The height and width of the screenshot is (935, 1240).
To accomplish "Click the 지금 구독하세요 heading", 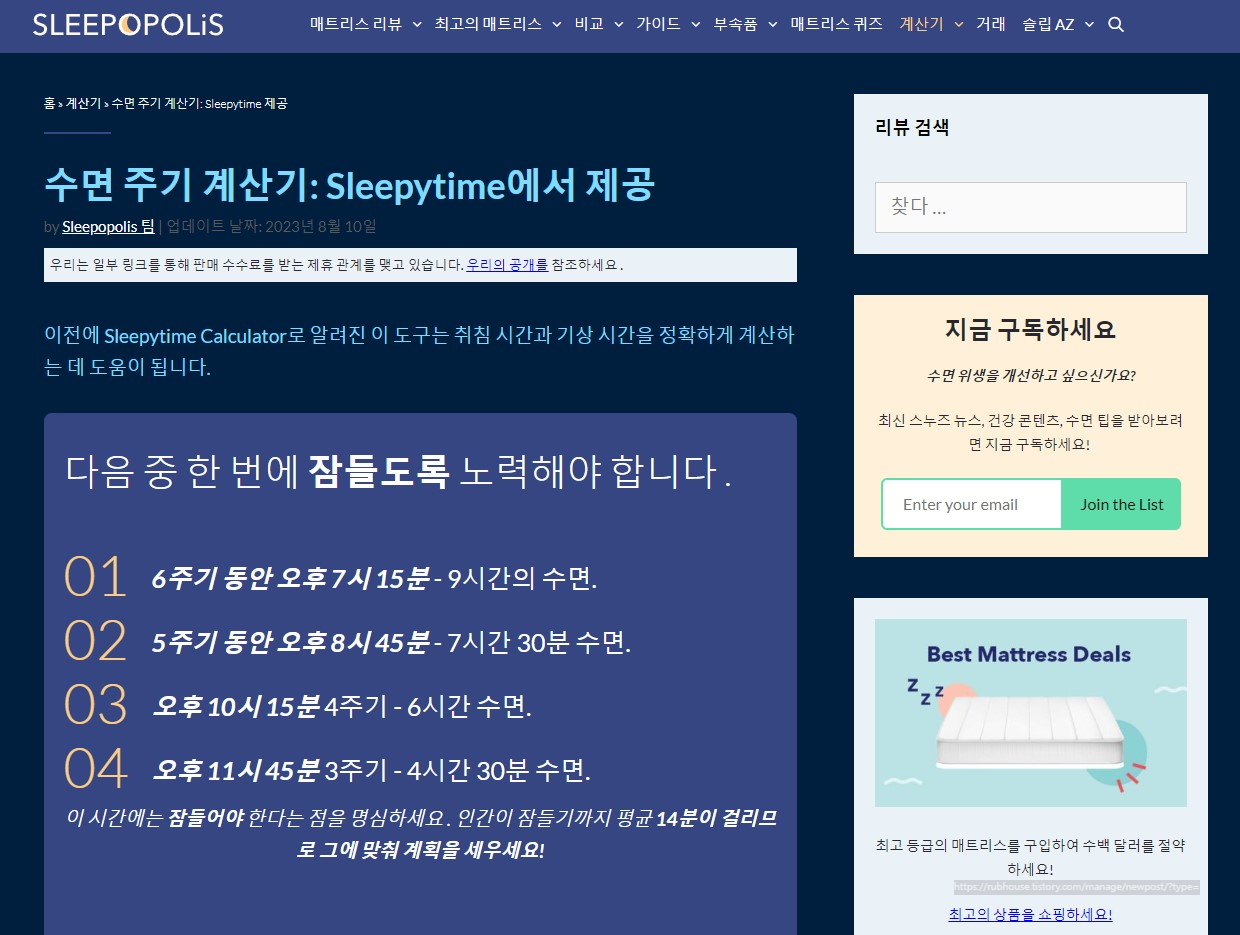I will 1030,329.
